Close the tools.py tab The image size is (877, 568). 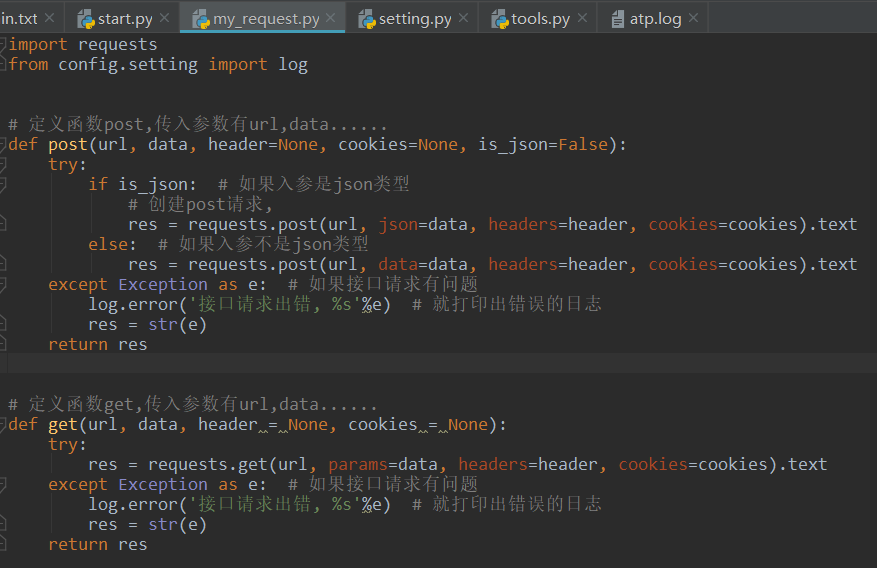click(582, 18)
